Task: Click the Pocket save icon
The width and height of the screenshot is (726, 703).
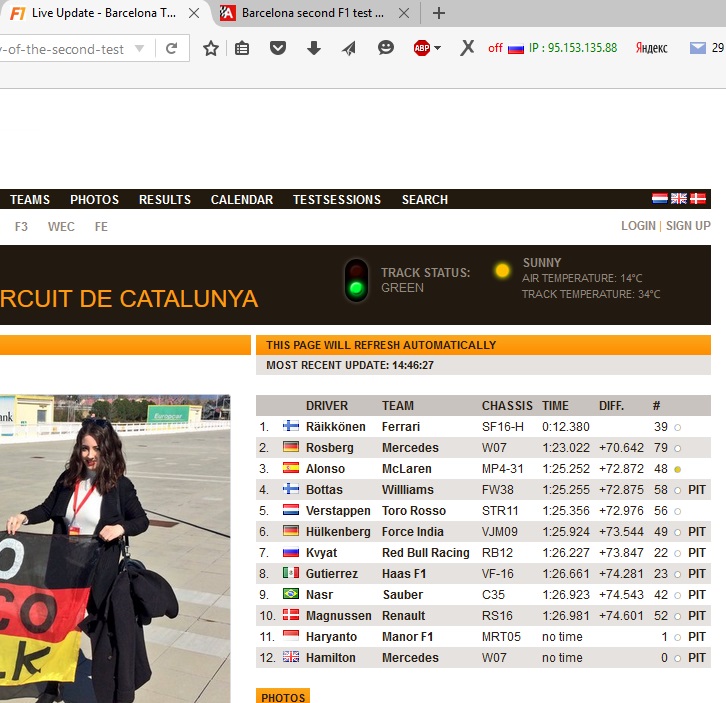Action: tap(278, 48)
